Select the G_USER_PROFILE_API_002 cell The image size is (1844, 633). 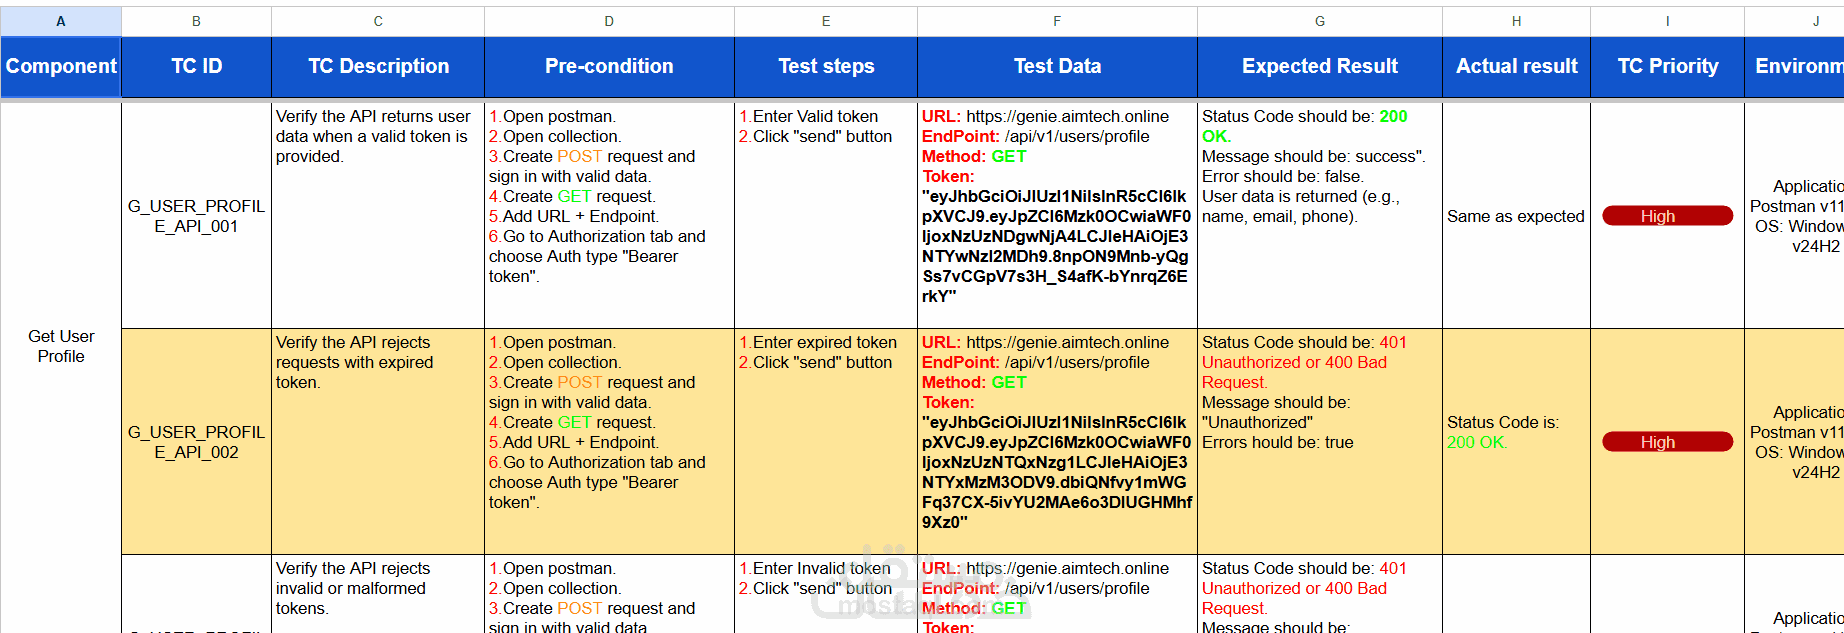(x=196, y=442)
